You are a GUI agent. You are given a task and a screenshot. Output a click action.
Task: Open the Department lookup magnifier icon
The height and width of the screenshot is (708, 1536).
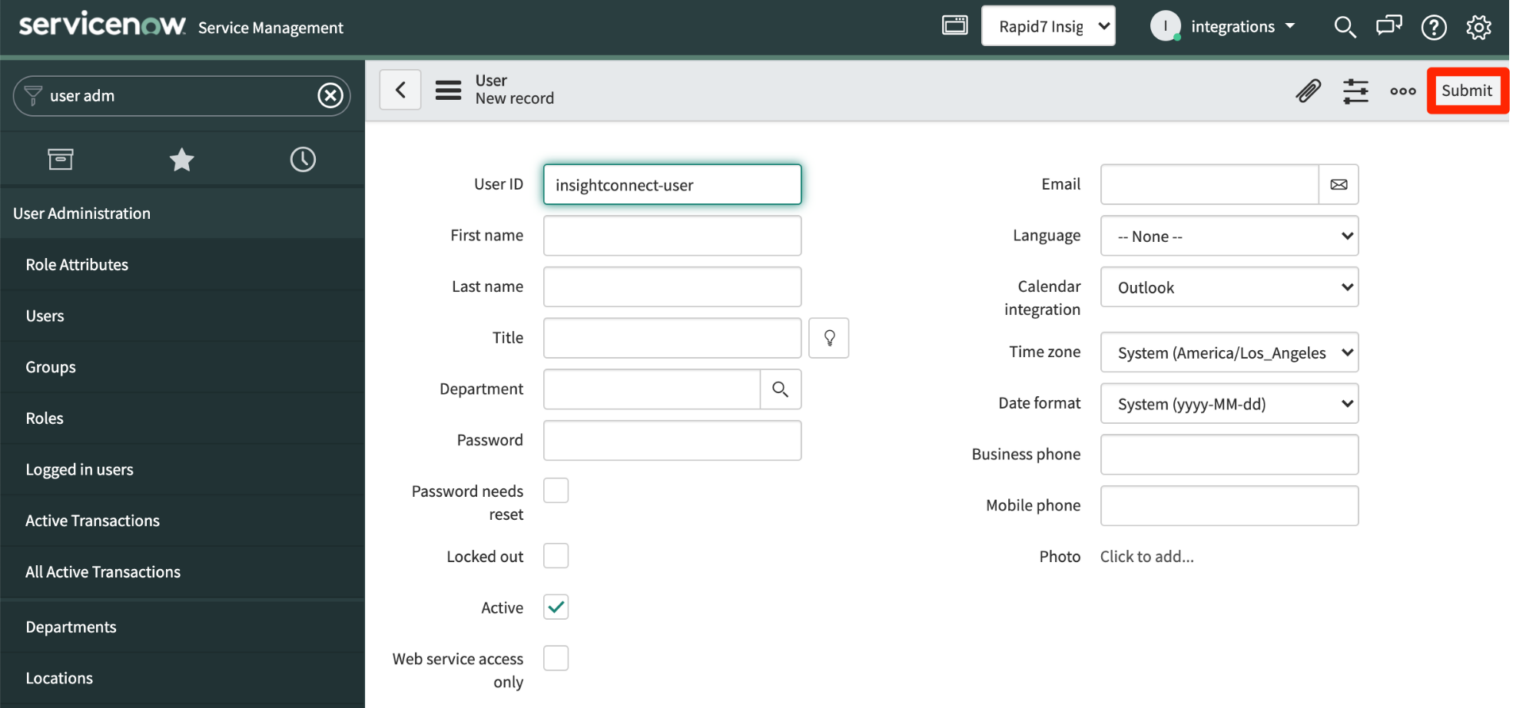780,389
